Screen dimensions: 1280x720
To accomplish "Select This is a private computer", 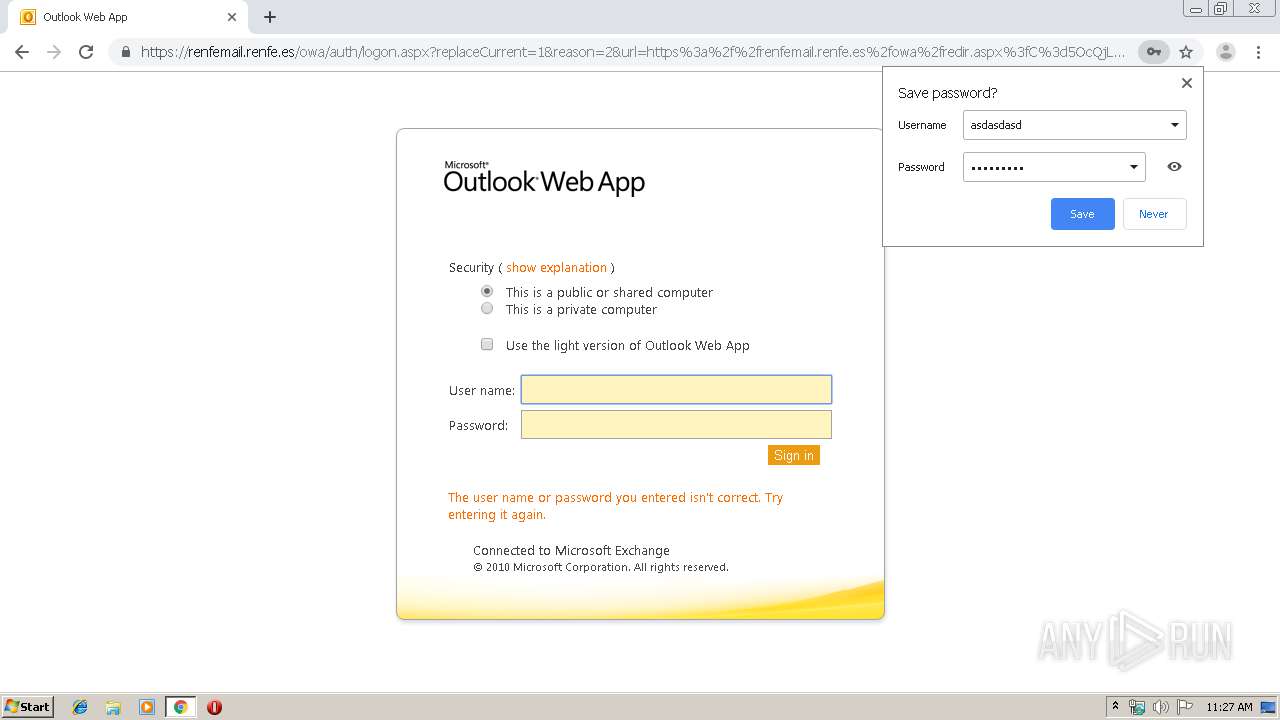I will [487, 308].
